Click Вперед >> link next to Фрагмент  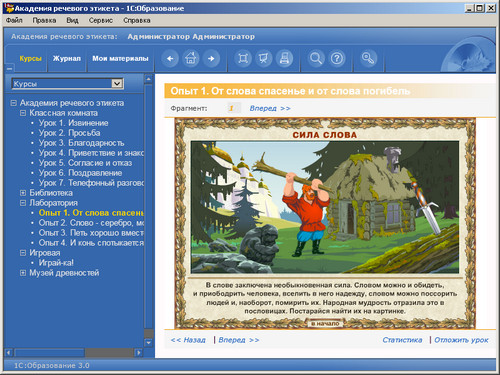coord(270,108)
